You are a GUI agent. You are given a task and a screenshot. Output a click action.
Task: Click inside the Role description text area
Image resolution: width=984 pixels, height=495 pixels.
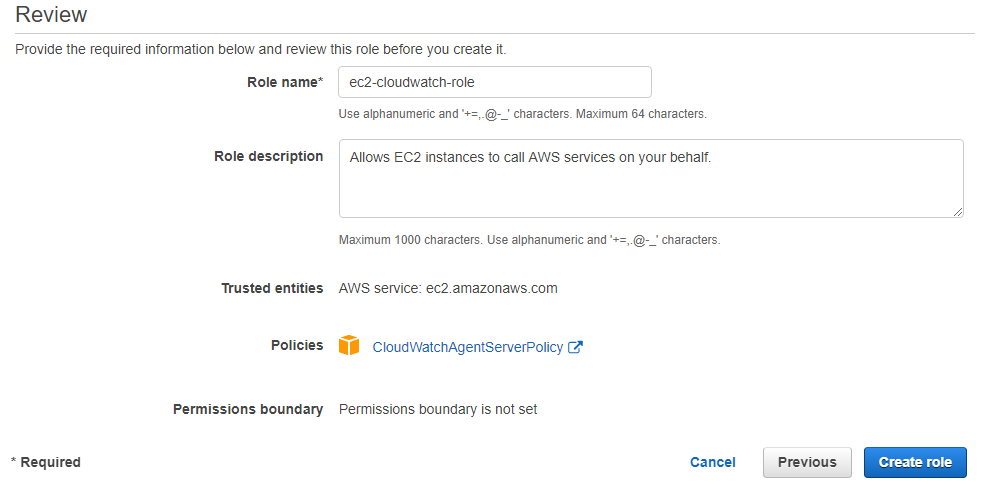[x=651, y=179]
